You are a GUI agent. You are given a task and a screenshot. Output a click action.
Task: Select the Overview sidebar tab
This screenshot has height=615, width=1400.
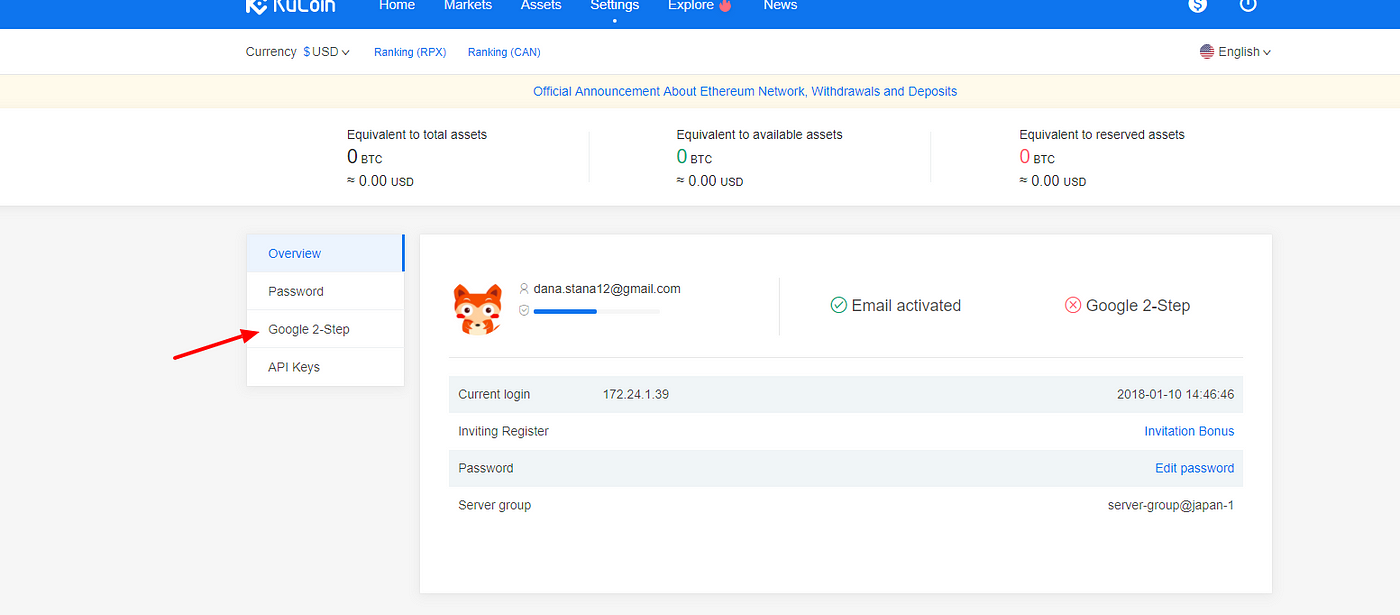pos(325,253)
